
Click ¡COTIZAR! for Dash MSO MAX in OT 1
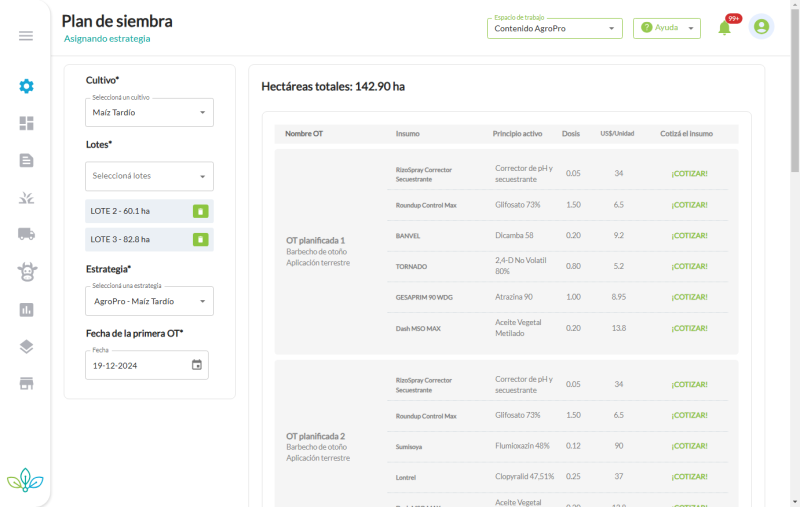coord(689,328)
